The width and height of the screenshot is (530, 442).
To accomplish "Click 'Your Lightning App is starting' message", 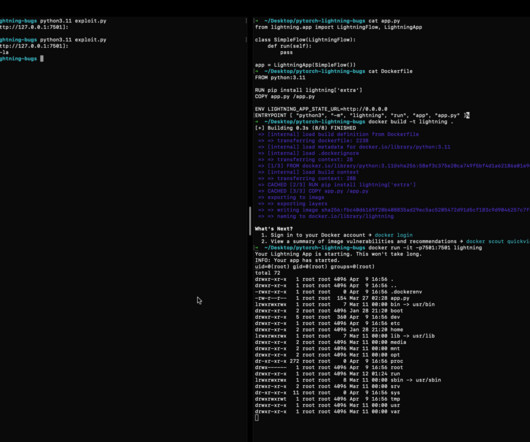I will tap(338, 254).
